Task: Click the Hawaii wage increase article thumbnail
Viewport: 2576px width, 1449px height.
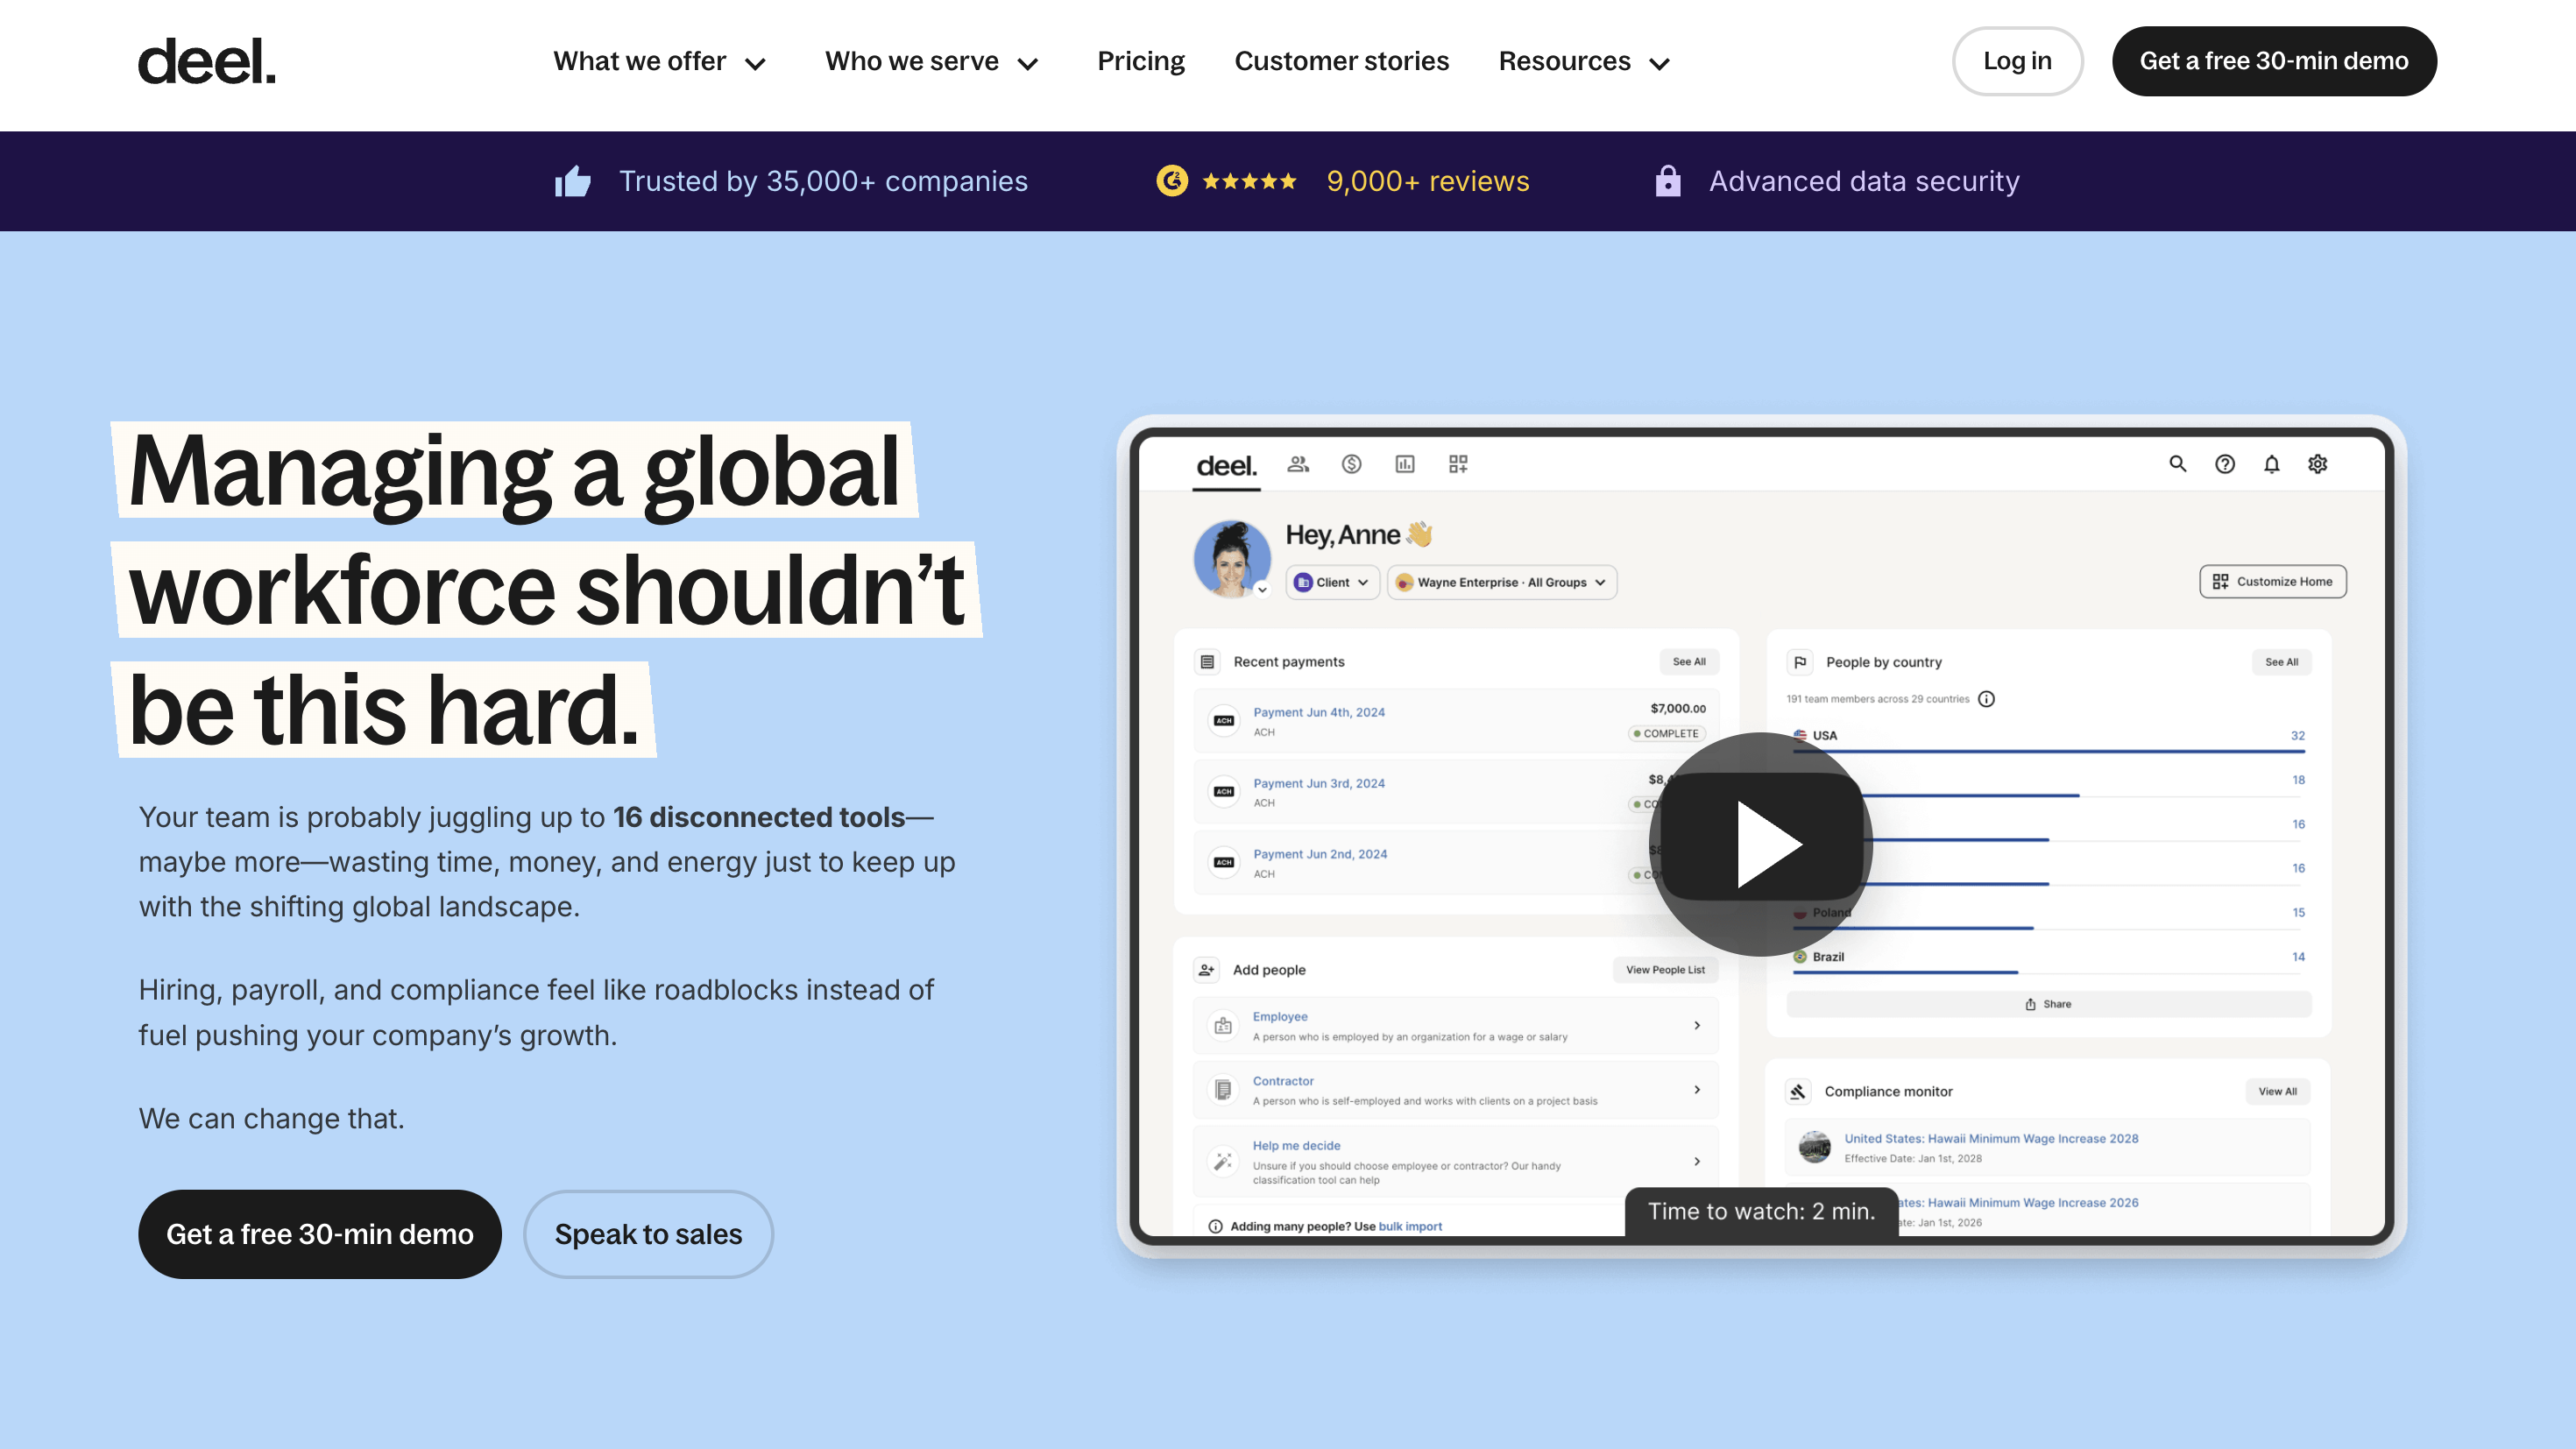Action: [x=1814, y=1147]
